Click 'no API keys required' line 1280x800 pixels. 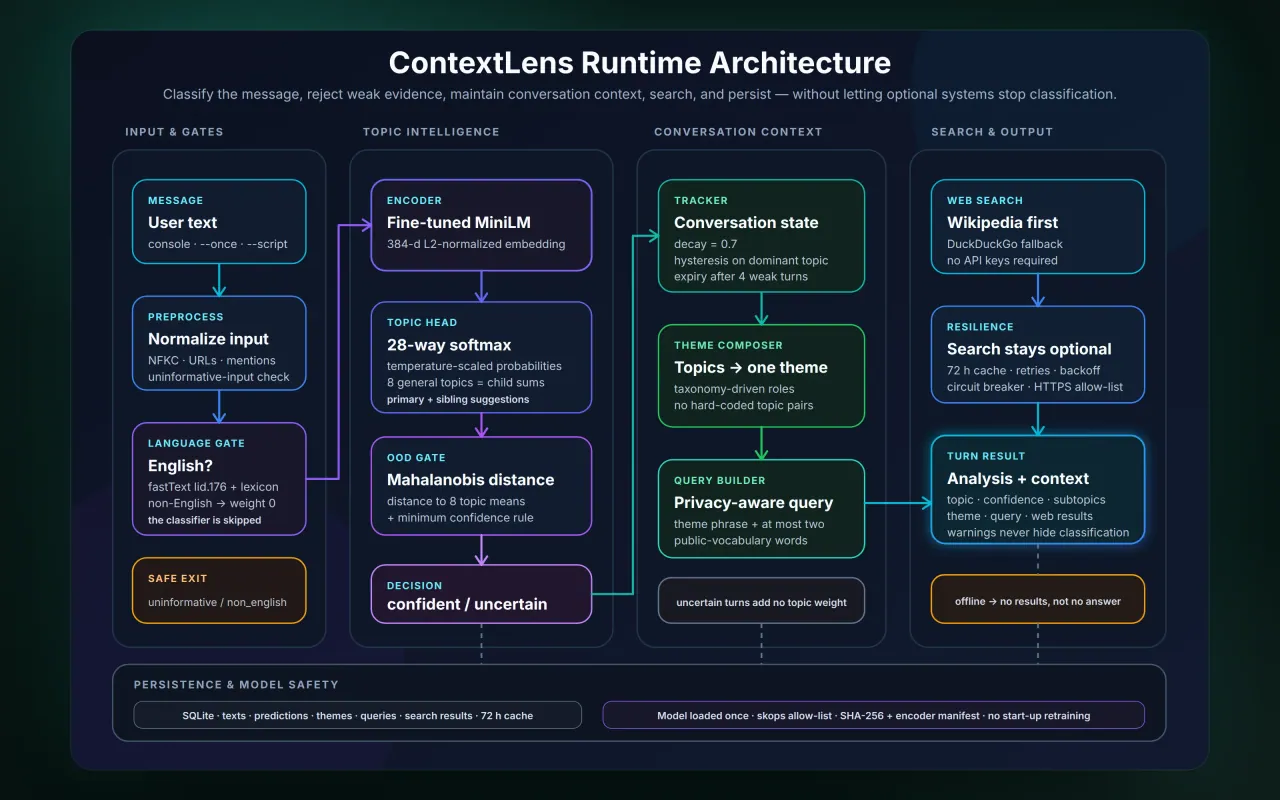point(1002,261)
